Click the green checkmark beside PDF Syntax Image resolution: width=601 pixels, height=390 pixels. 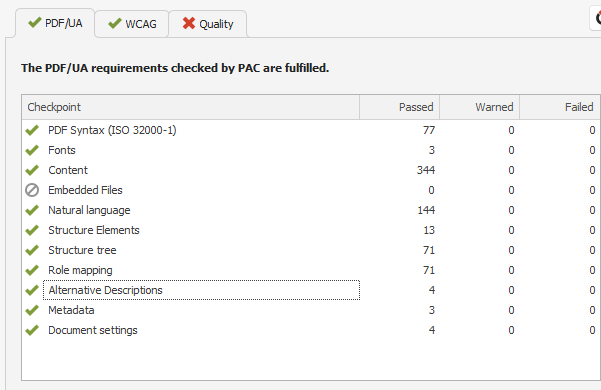point(32,130)
